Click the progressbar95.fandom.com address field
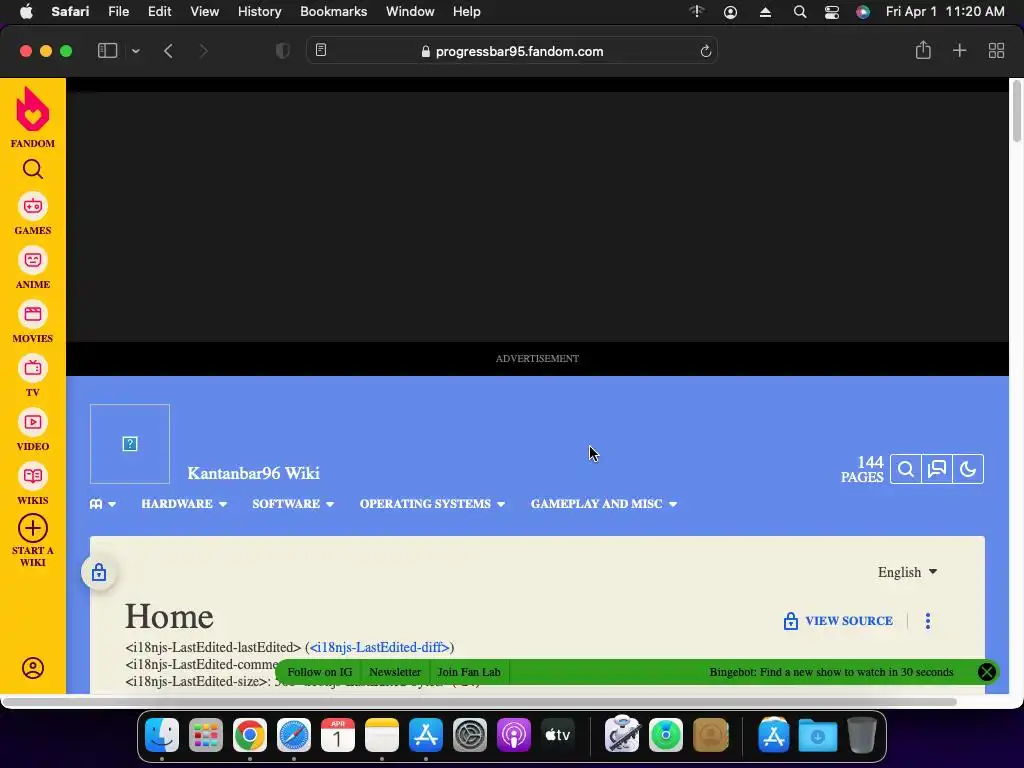Screen dimensions: 1024x768 (512, 51)
